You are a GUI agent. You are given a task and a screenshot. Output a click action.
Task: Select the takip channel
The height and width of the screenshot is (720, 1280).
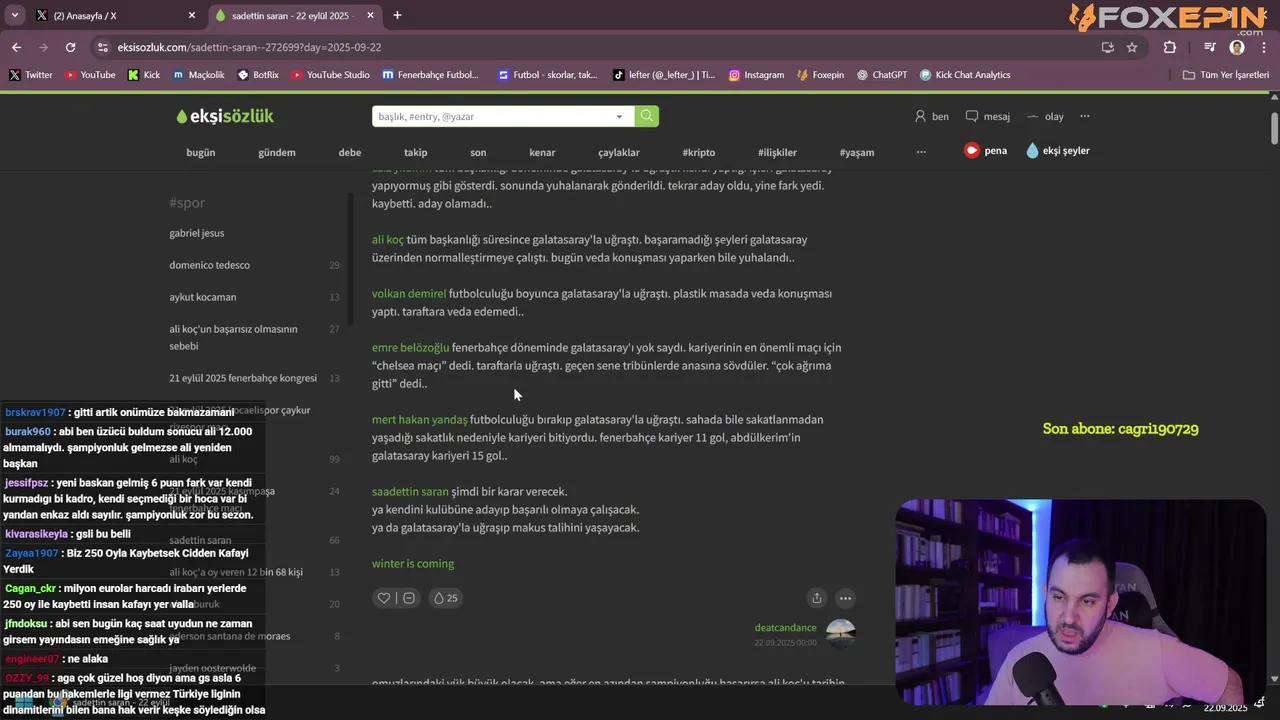coord(415,152)
